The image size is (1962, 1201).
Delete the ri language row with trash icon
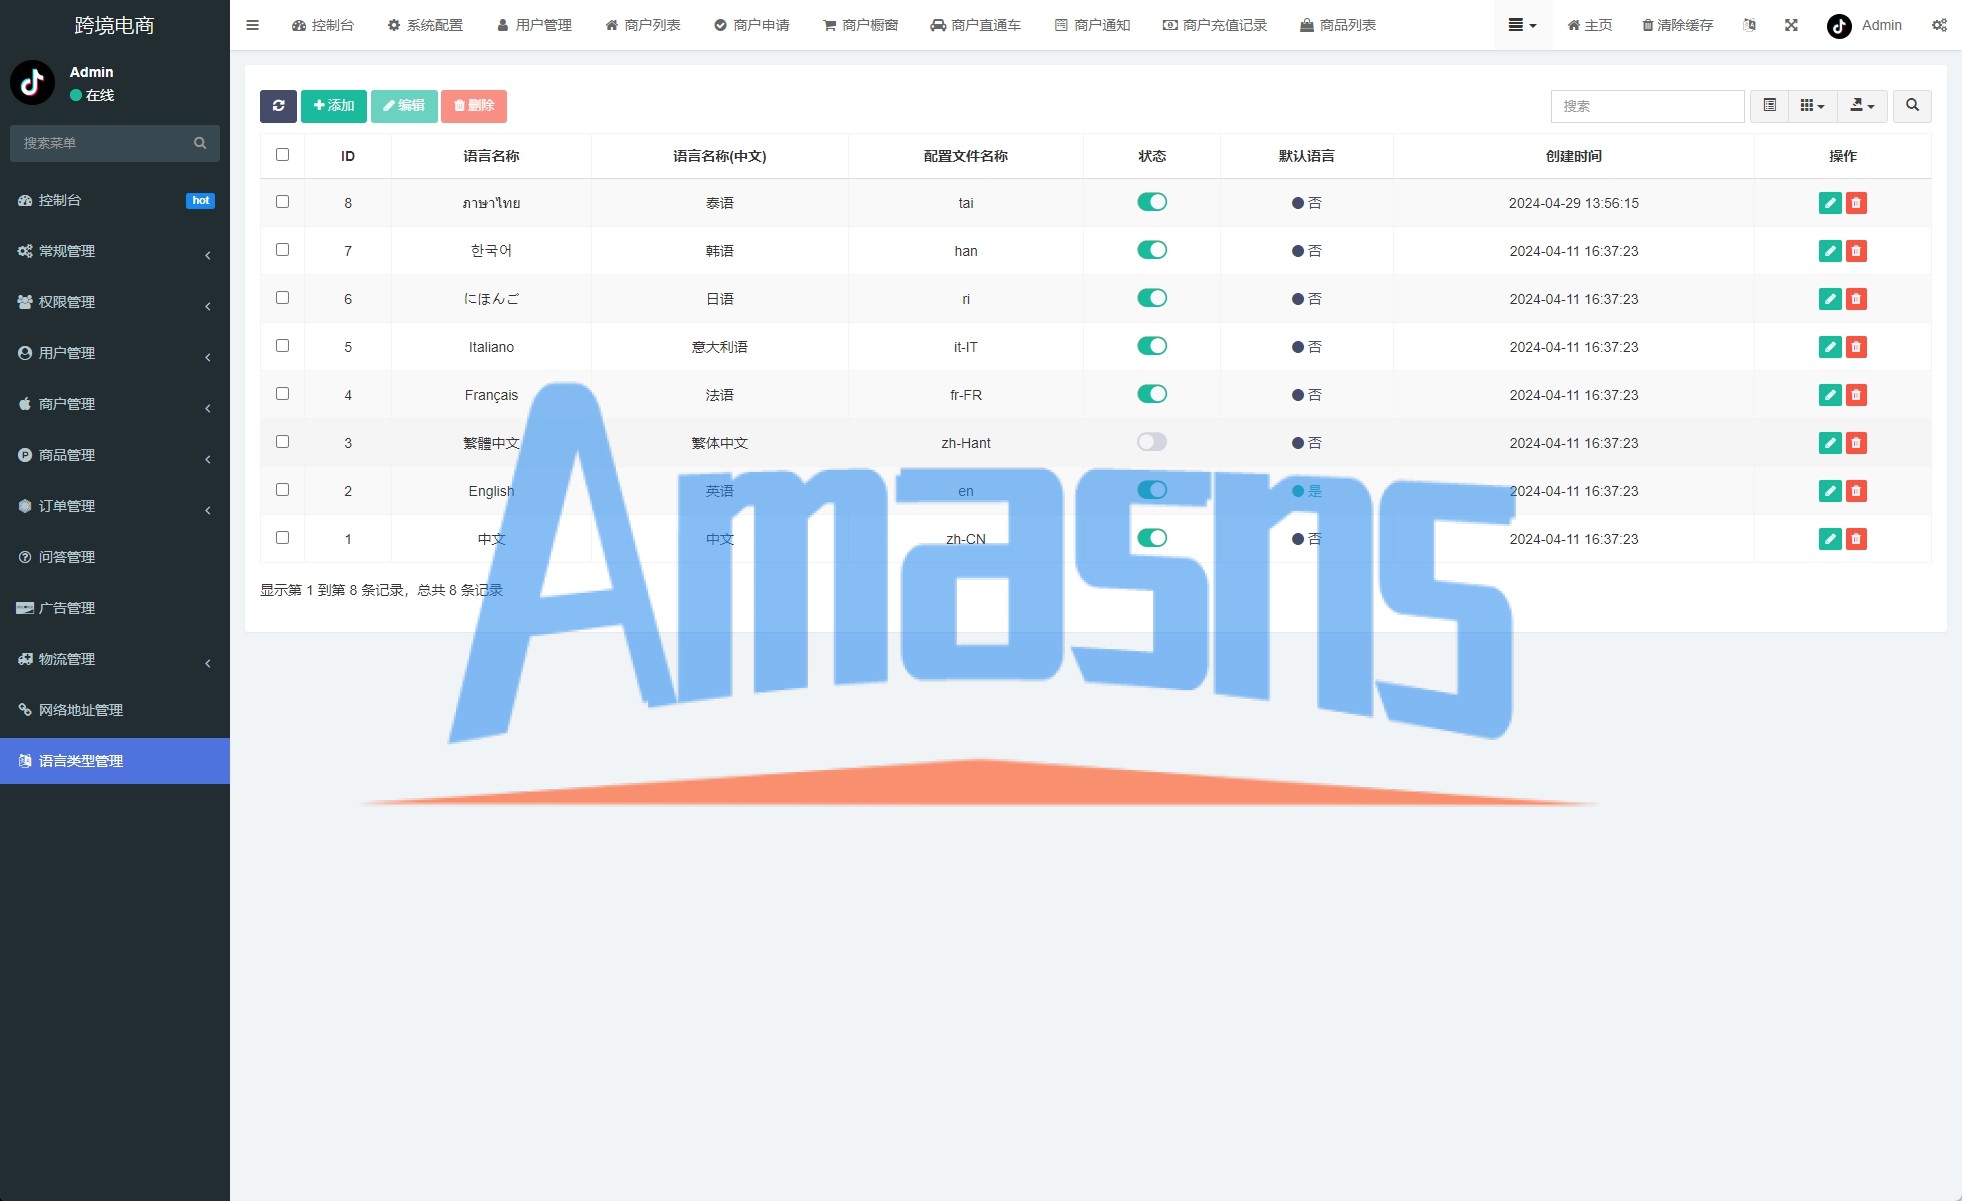click(x=1856, y=299)
